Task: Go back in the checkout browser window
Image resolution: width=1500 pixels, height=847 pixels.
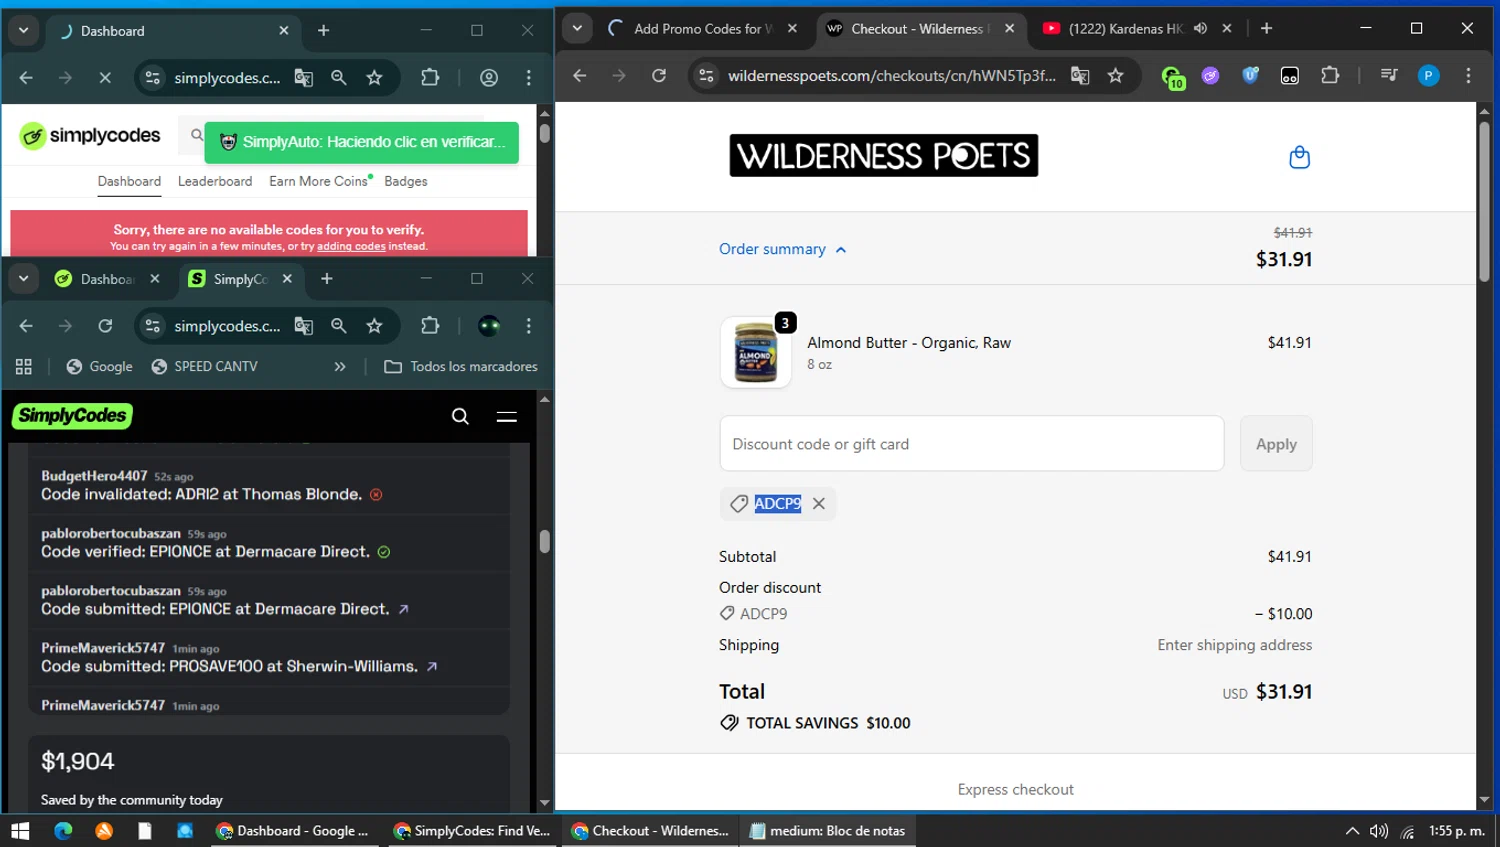Action: coord(579,76)
